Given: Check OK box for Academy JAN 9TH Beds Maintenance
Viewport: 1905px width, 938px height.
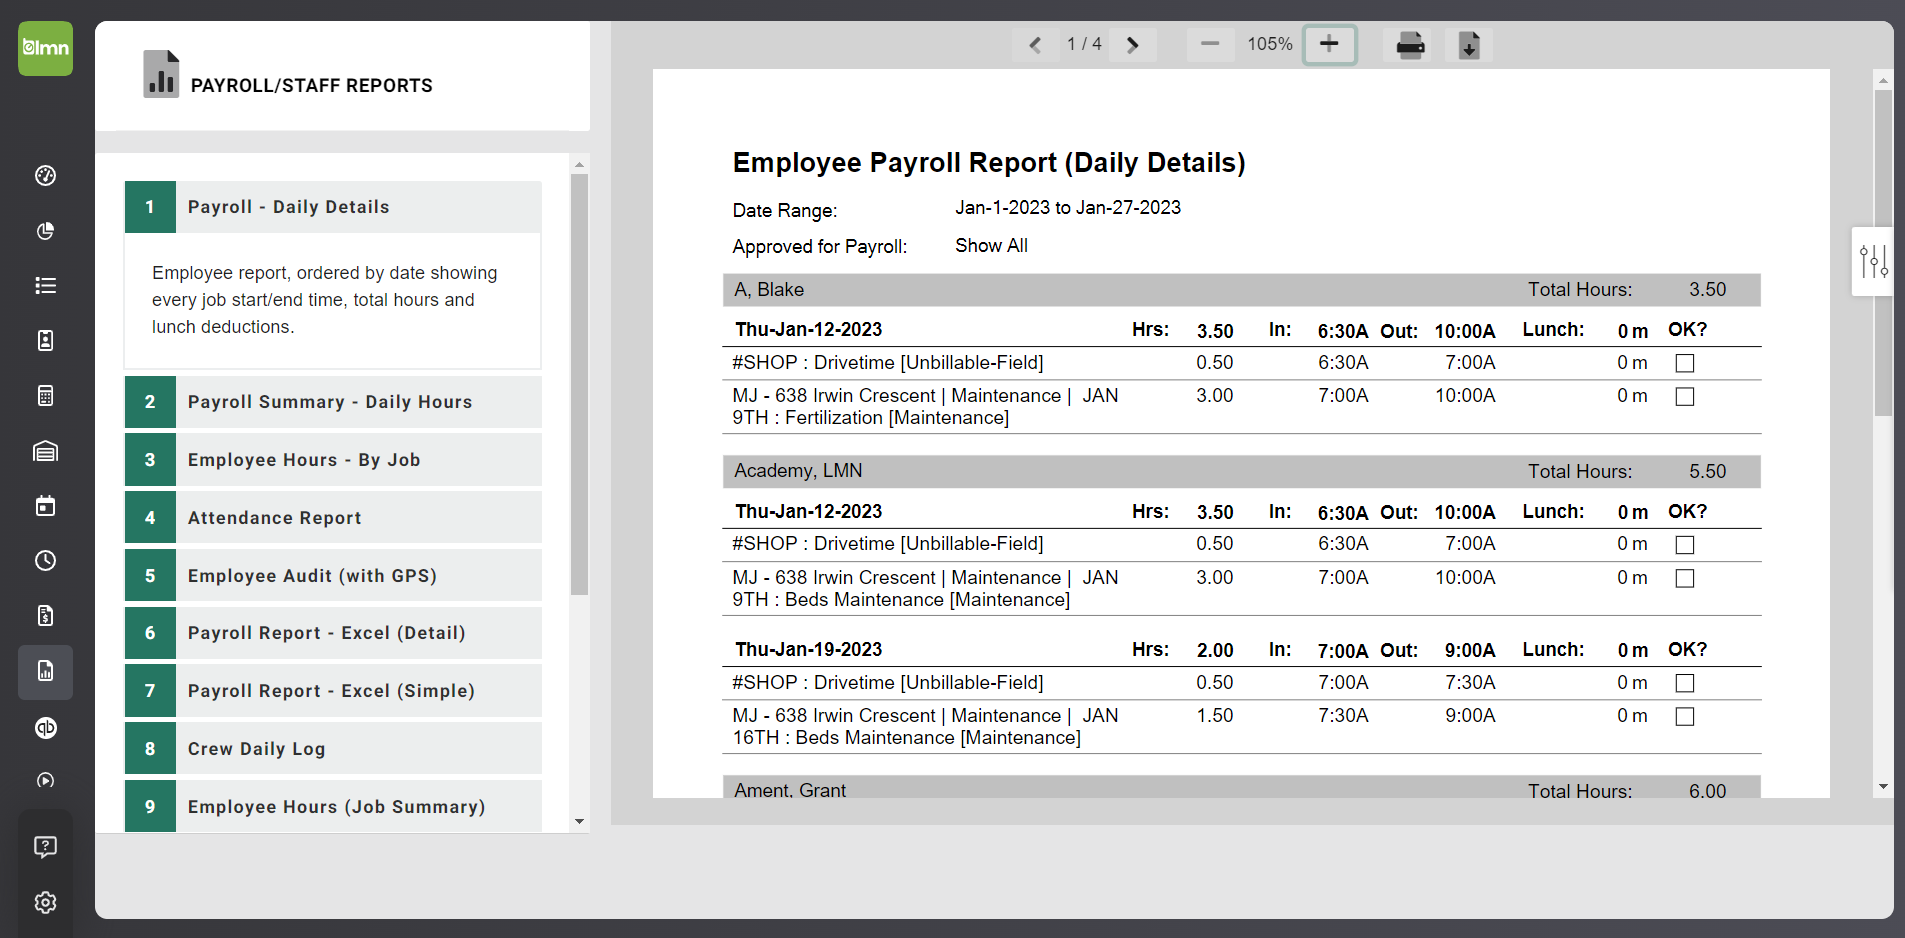Looking at the screenshot, I should (x=1685, y=579).
